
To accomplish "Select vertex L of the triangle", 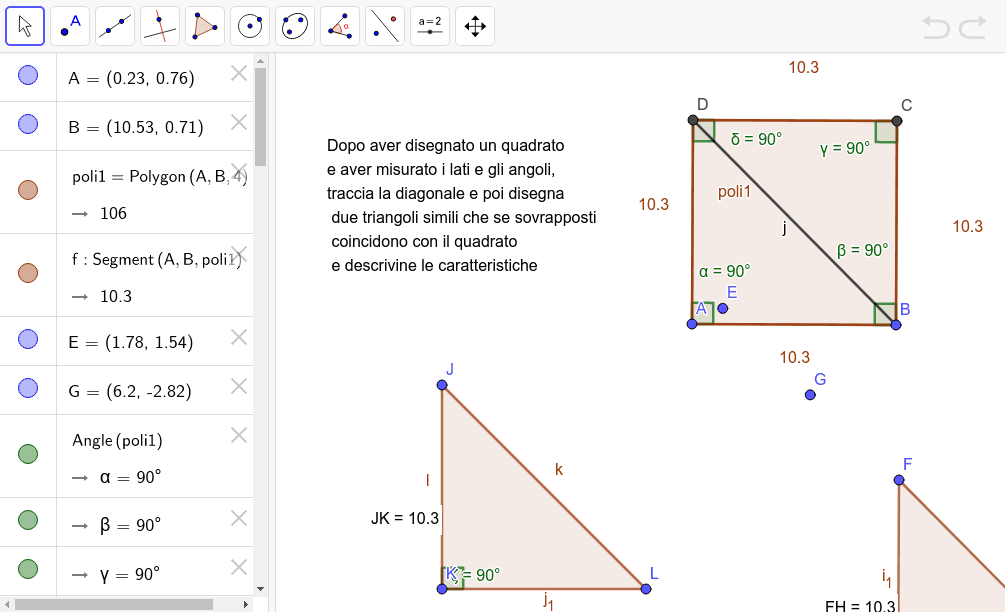I will pyautogui.click(x=646, y=589).
